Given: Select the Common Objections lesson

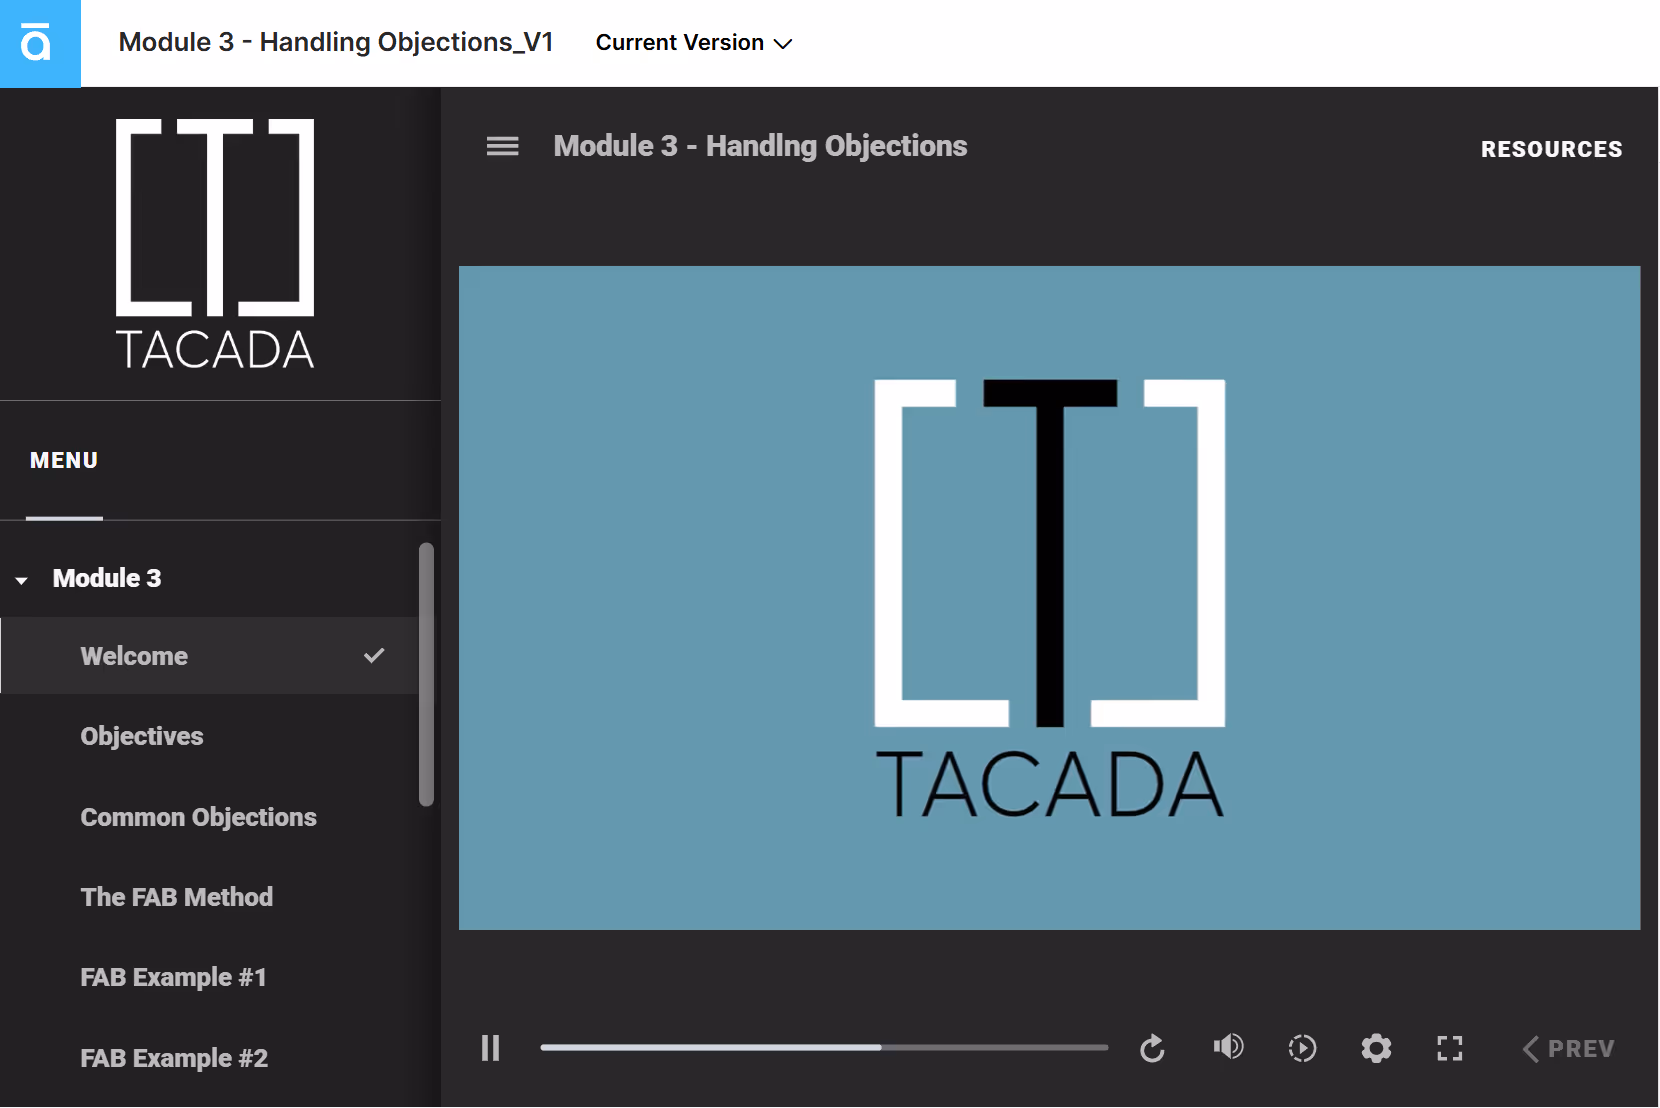Looking at the screenshot, I should click(x=198, y=817).
